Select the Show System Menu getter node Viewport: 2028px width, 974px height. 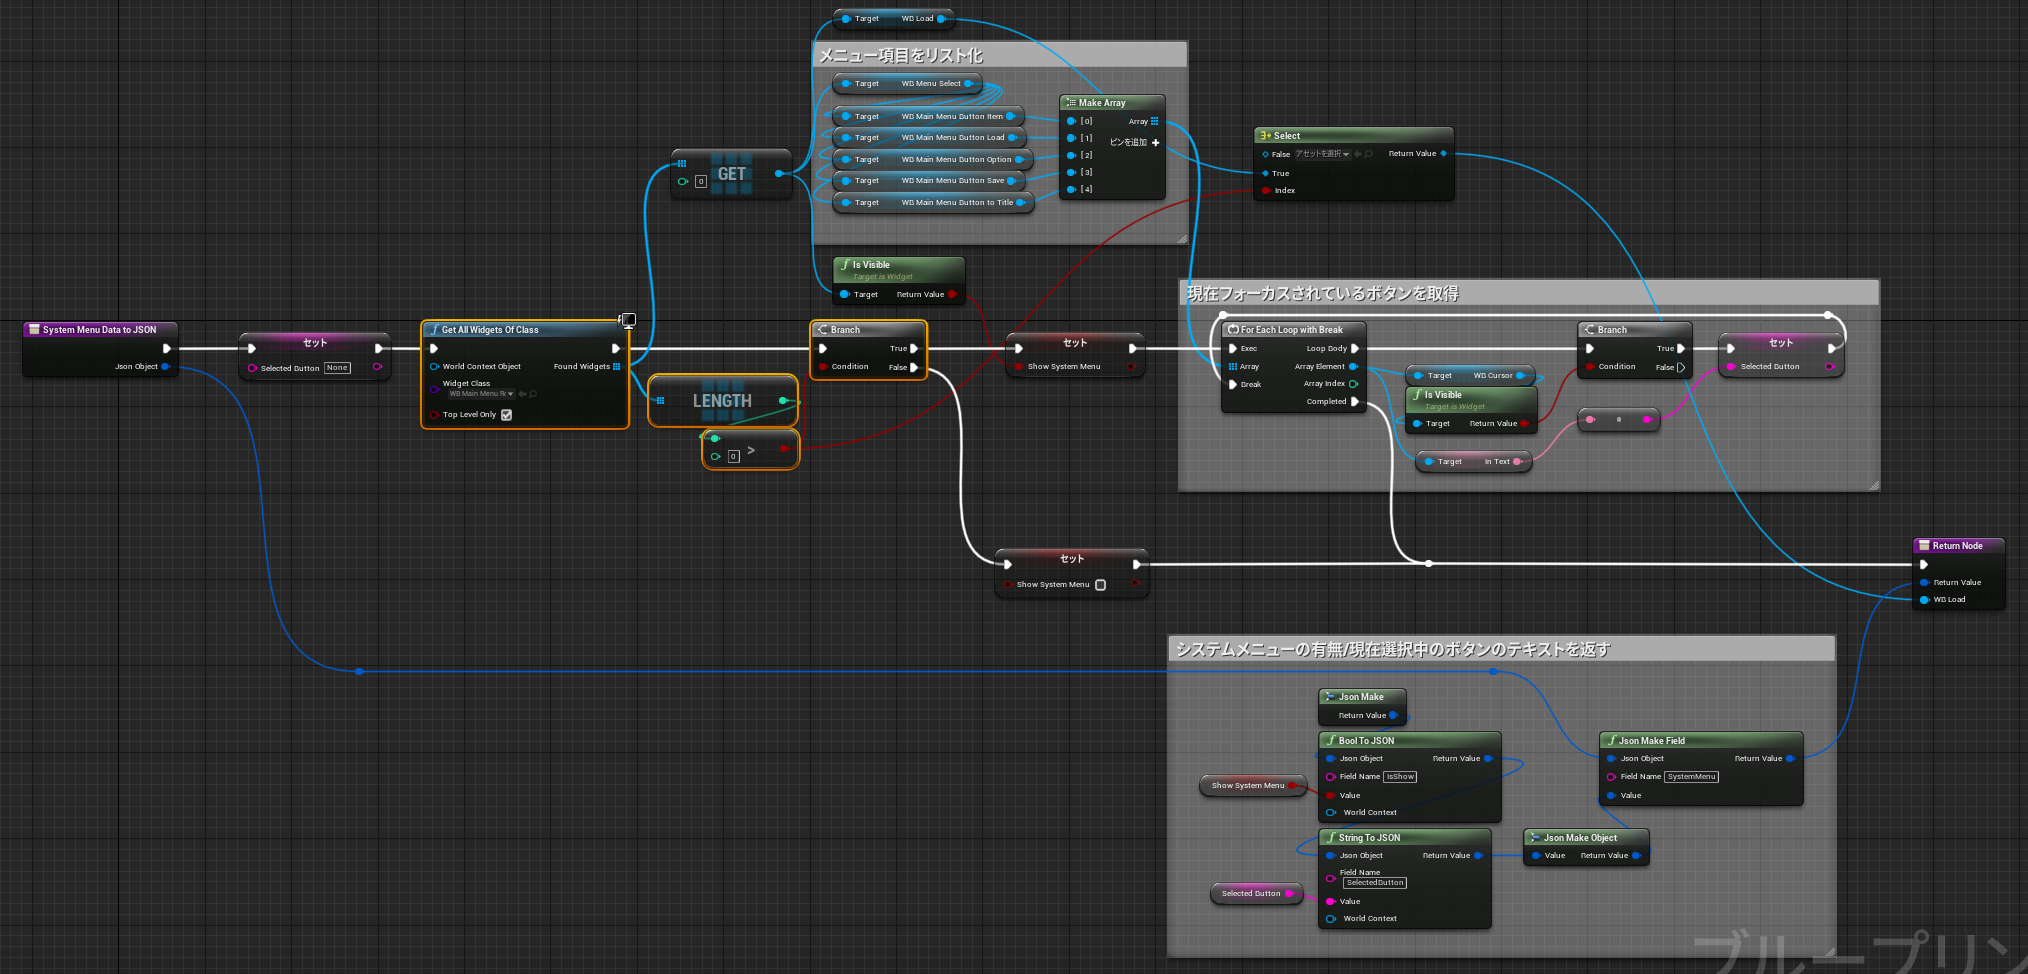pyautogui.click(x=1253, y=786)
